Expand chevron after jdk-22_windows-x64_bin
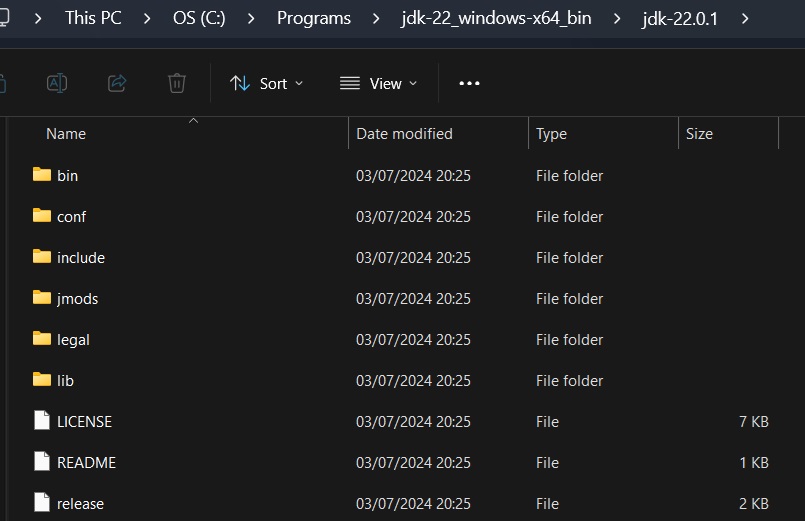 (x=617, y=19)
